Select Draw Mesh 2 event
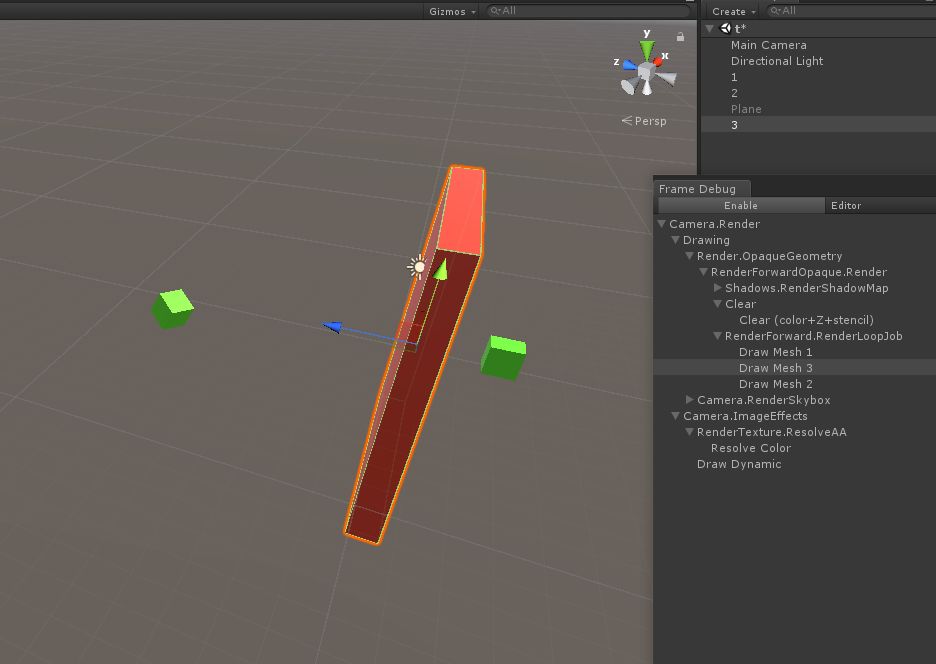Image resolution: width=936 pixels, height=664 pixels. (775, 384)
